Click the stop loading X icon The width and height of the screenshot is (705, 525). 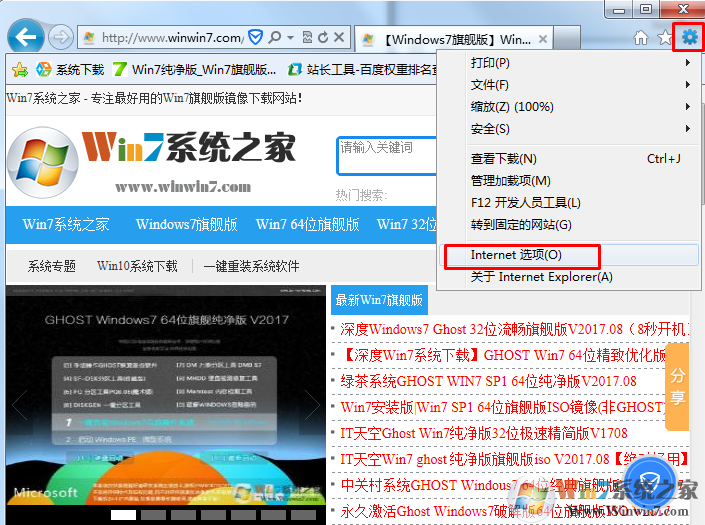(339, 37)
